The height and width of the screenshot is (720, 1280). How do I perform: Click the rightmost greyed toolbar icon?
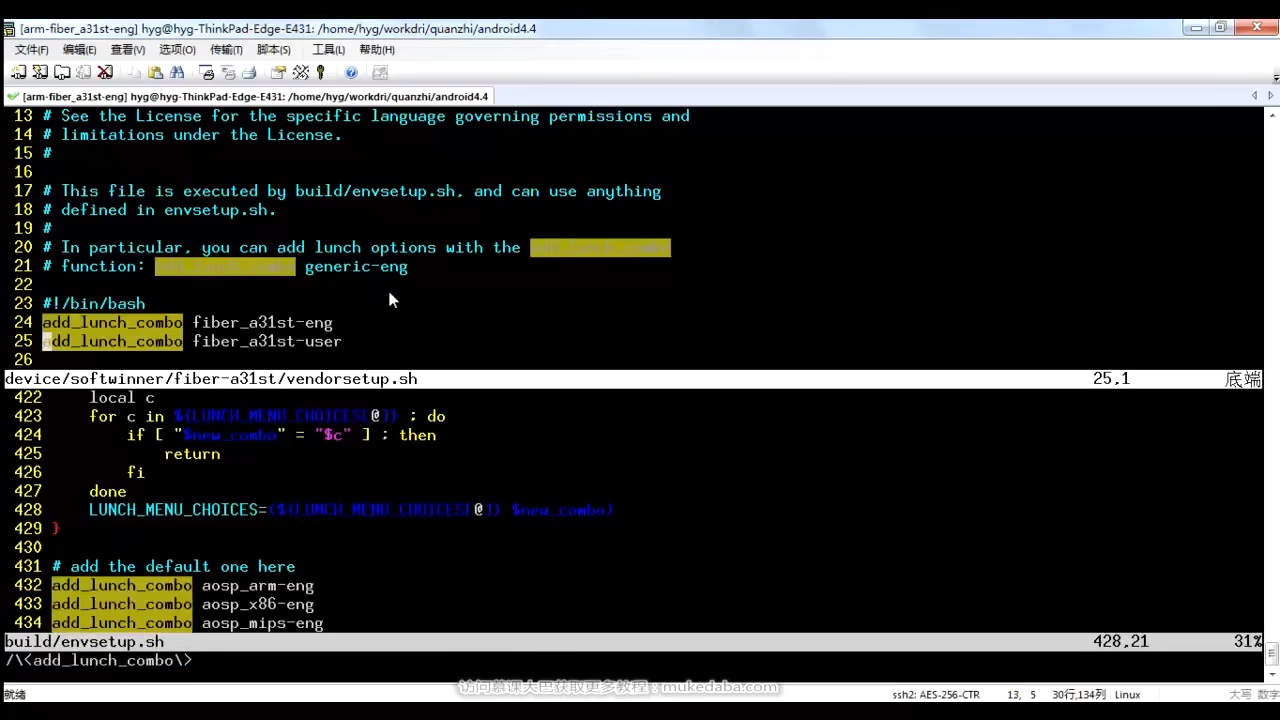click(x=380, y=72)
